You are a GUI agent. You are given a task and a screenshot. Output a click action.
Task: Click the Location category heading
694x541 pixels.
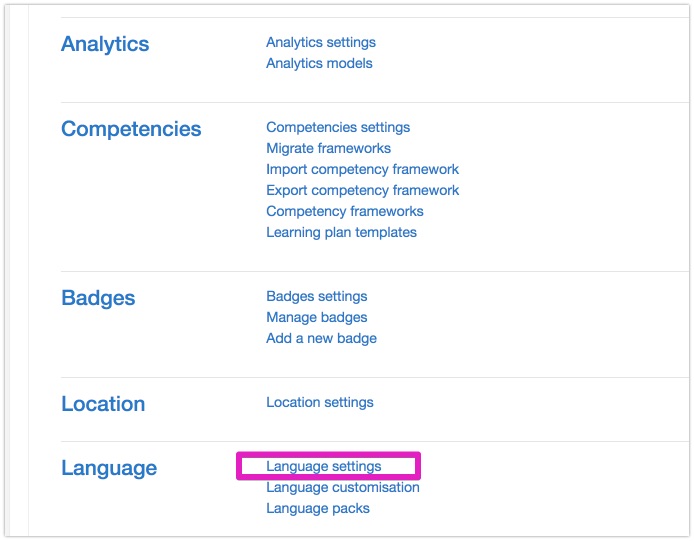(103, 404)
